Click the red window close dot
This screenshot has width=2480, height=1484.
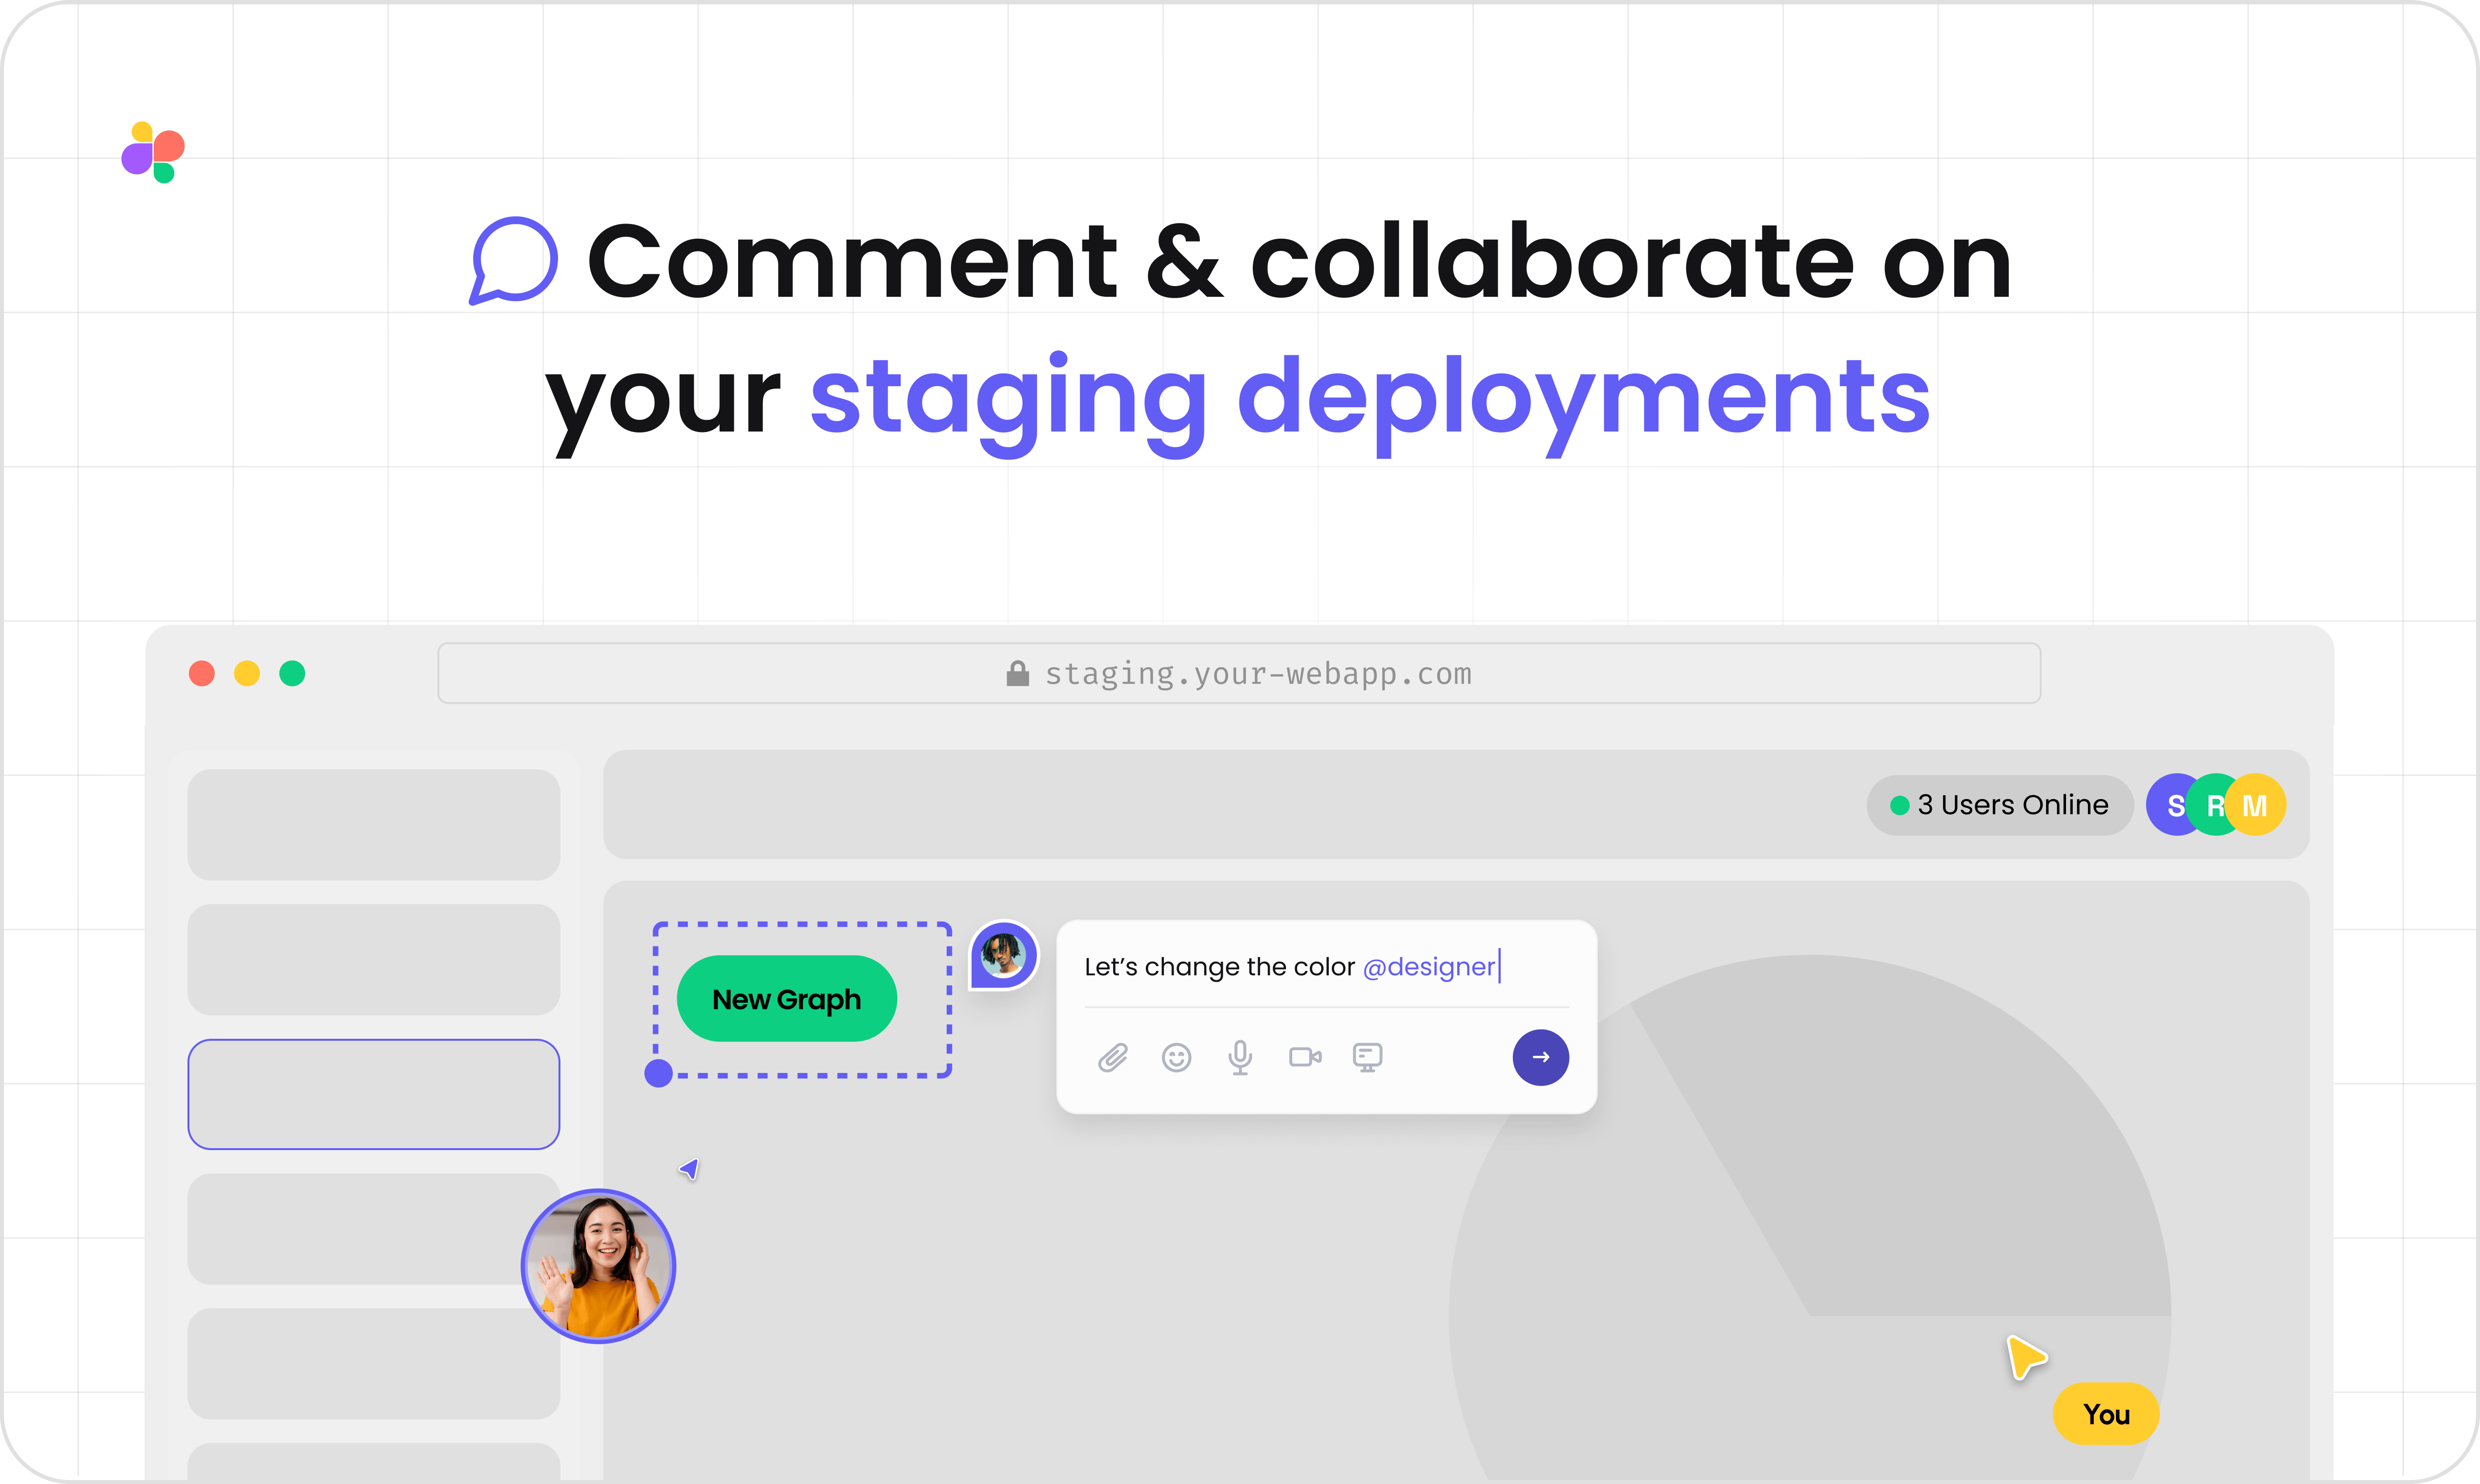point(202,673)
